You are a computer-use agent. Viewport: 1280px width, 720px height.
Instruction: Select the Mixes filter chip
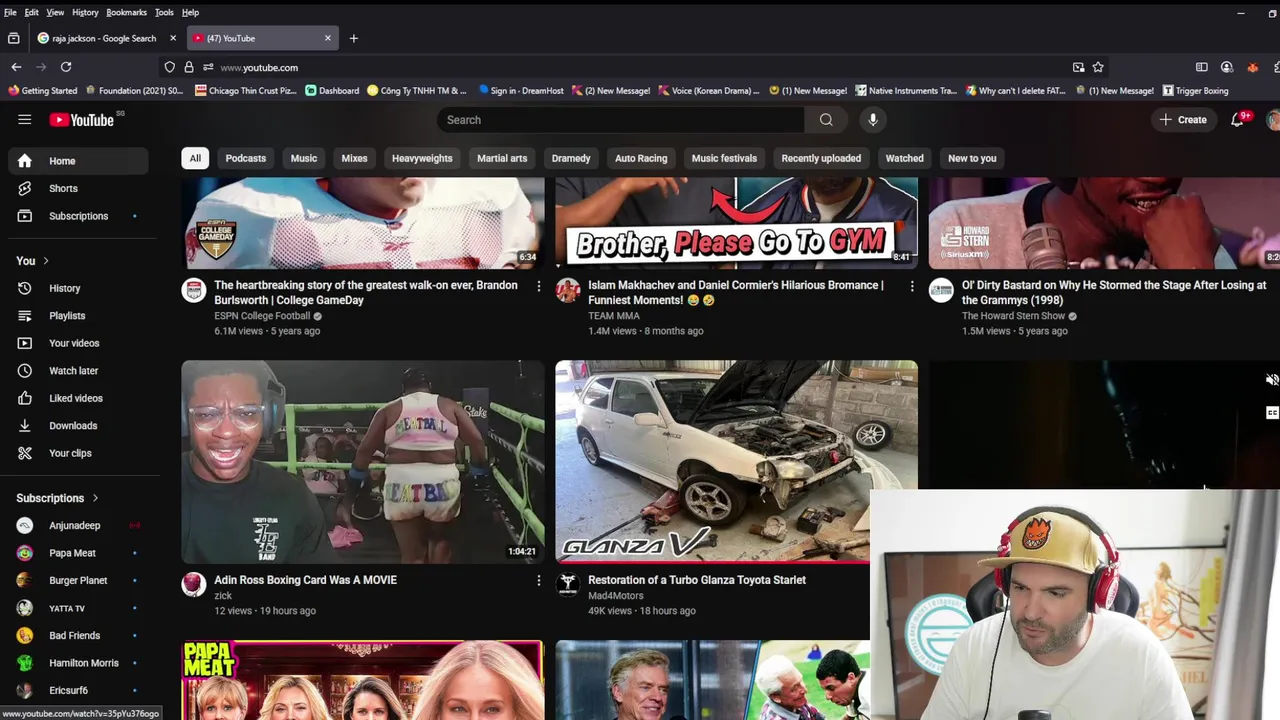(x=354, y=158)
